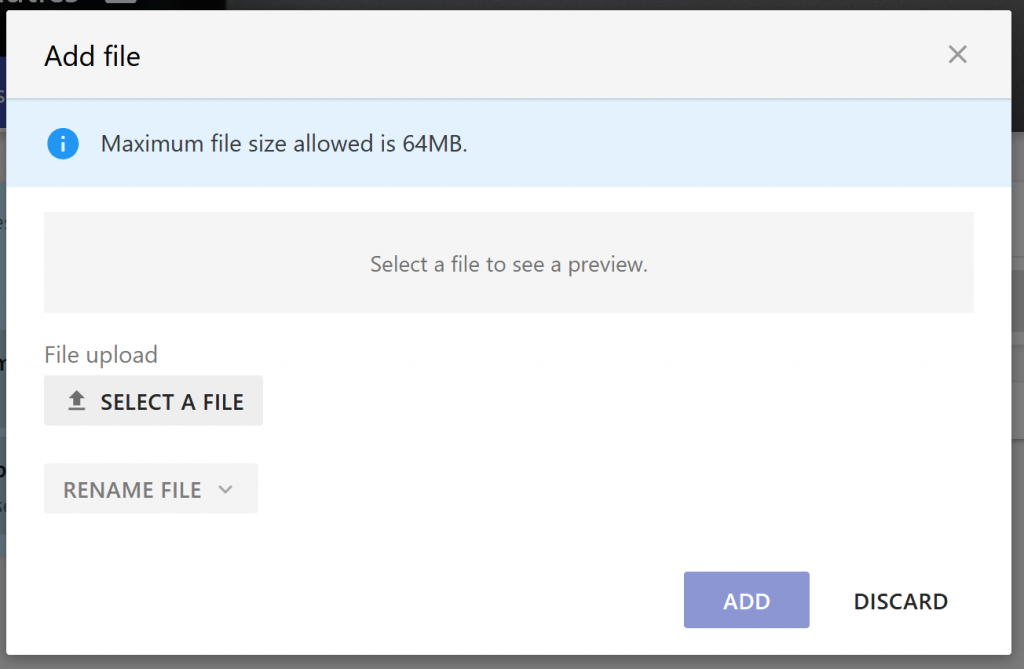This screenshot has height=669, width=1024.
Task: Click the file preview placeholder area
Action: (x=509, y=262)
